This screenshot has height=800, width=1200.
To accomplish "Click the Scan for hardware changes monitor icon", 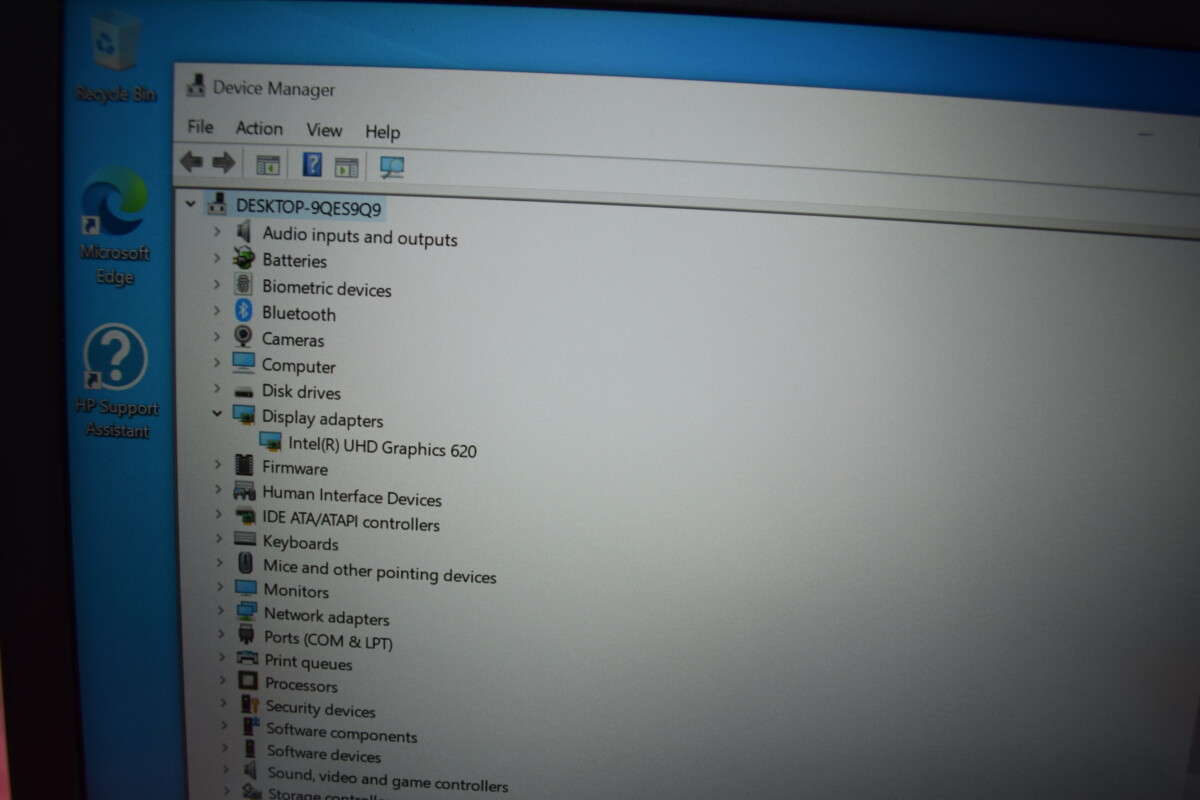I will tap(392, 167).
